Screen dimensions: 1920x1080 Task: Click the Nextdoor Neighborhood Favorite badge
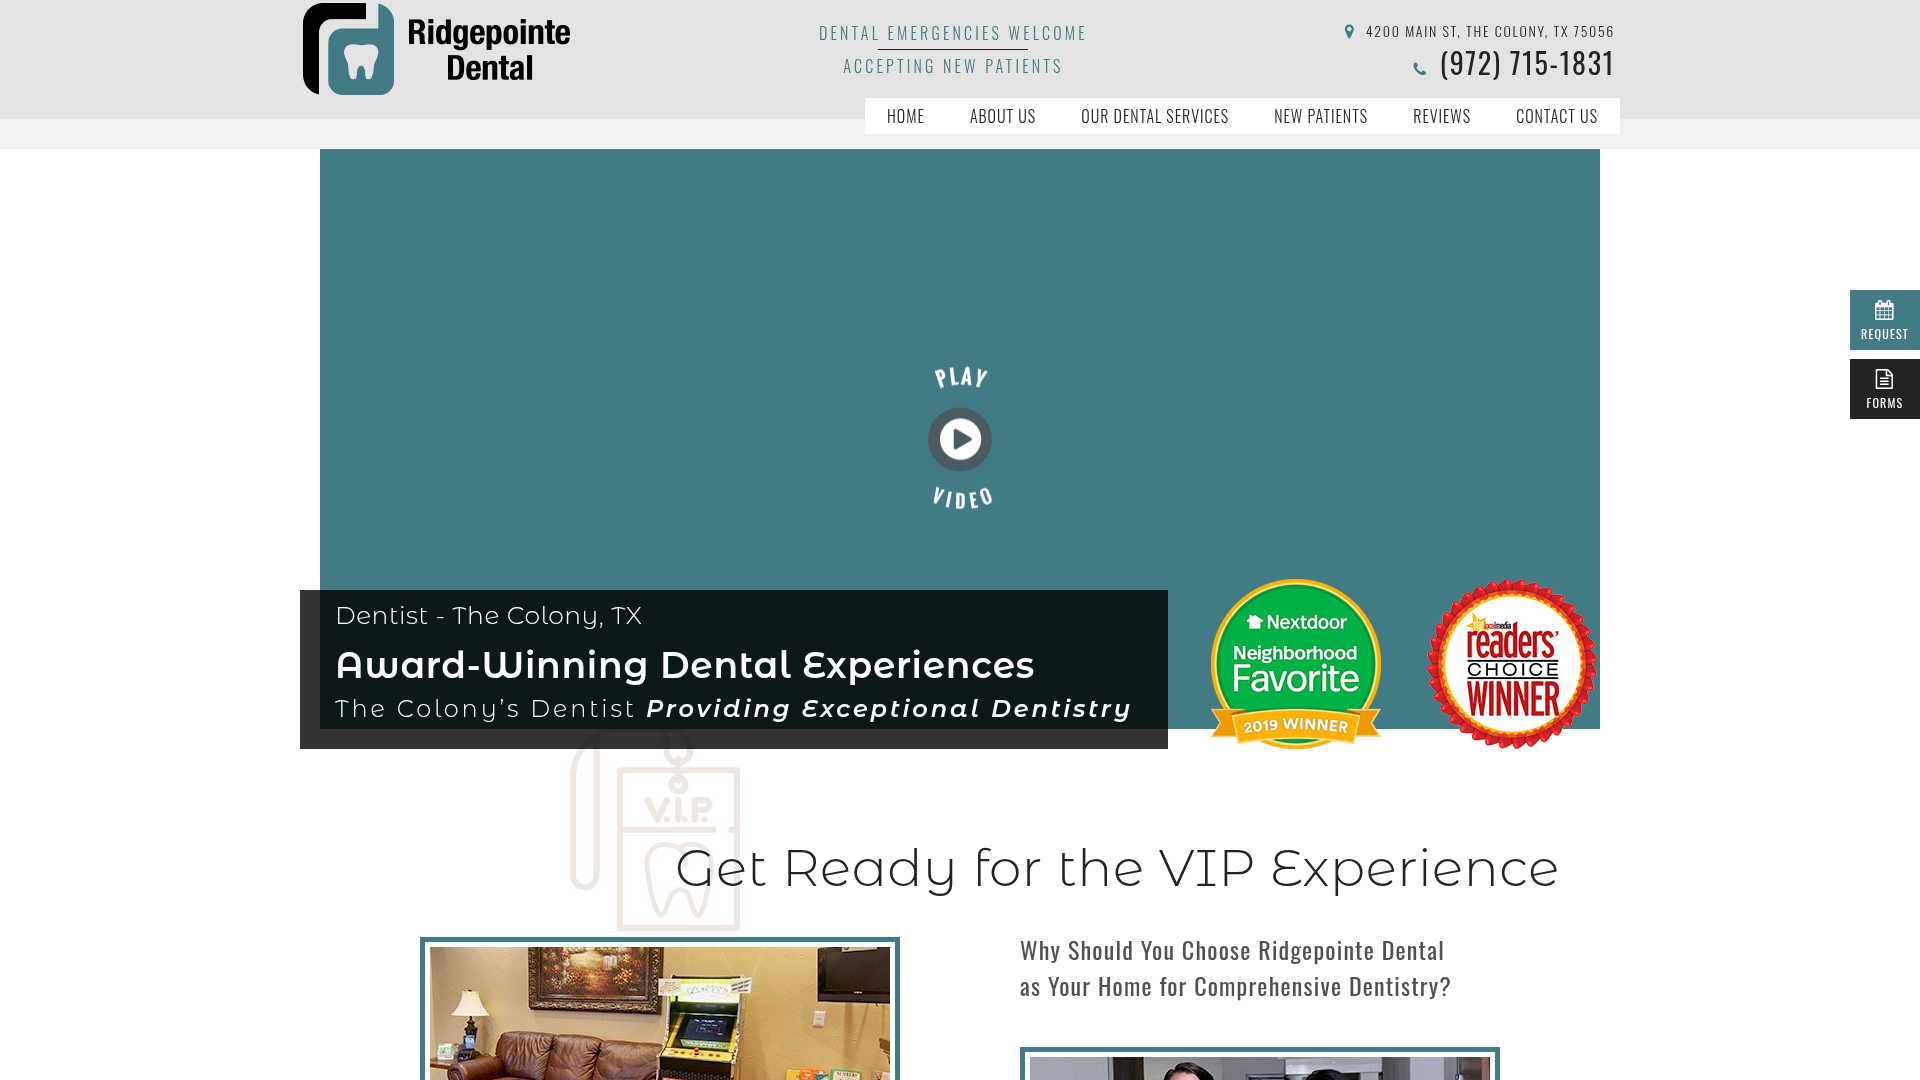(1296, 663)
